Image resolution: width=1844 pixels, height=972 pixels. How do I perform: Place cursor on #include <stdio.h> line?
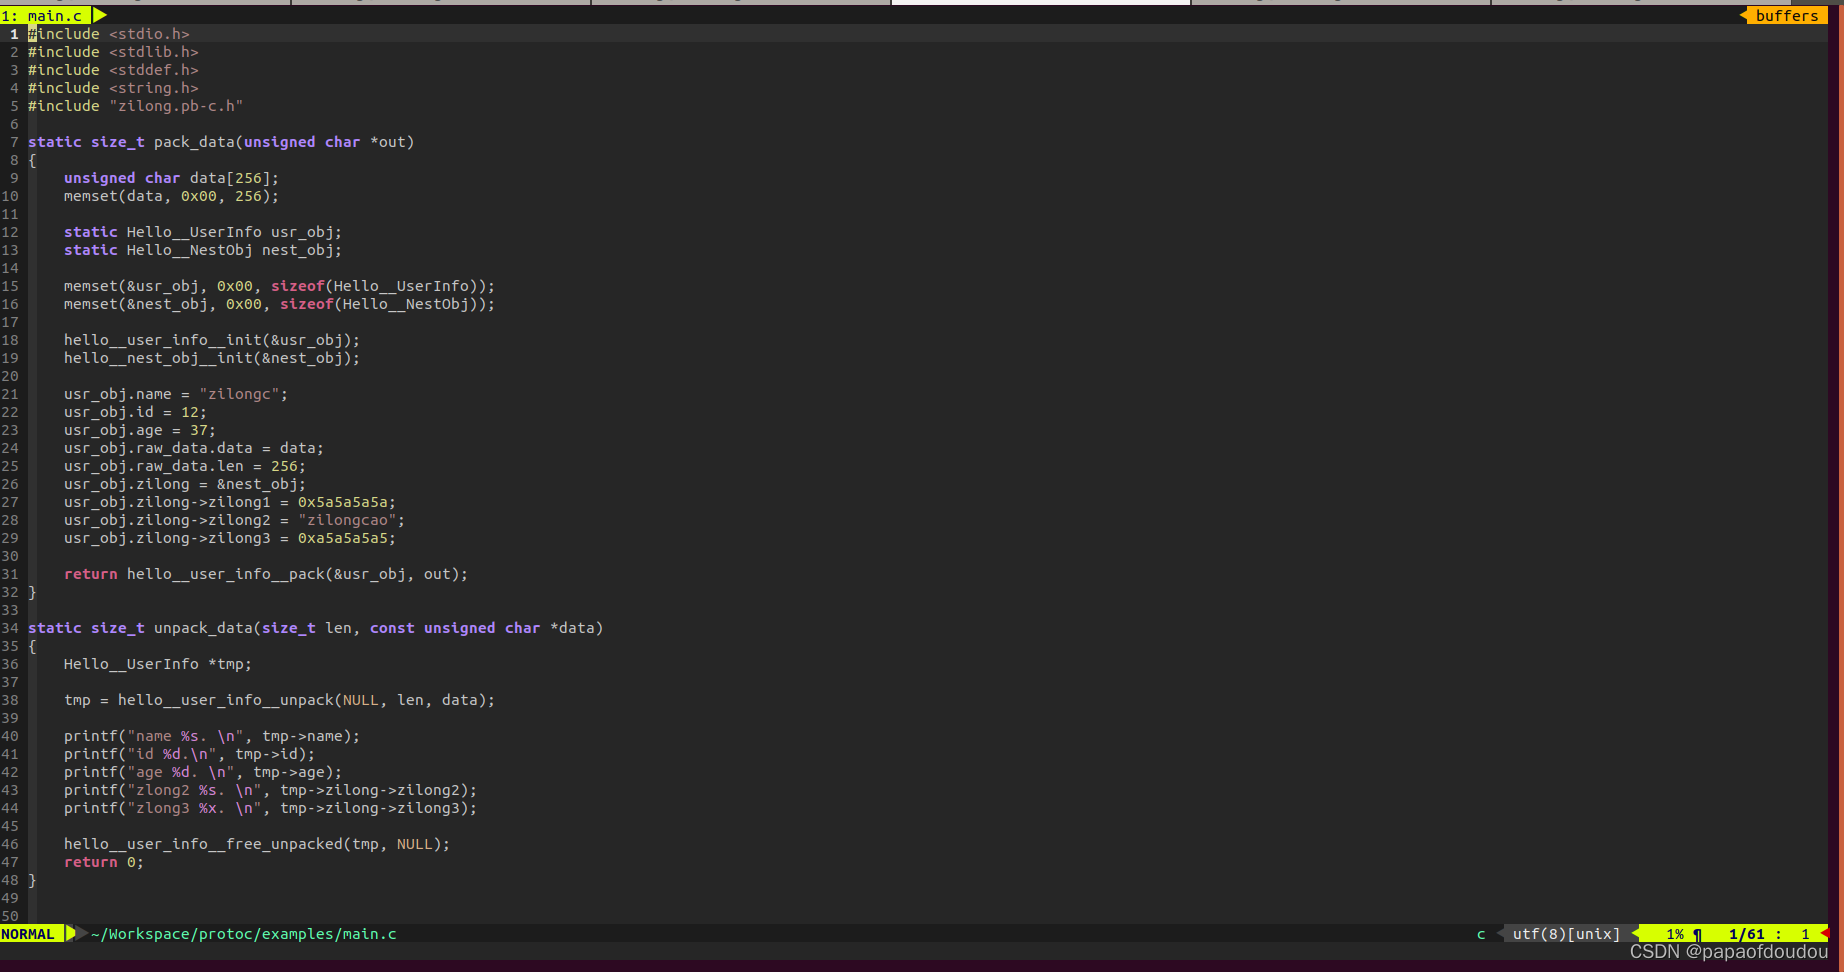[109, 34]
